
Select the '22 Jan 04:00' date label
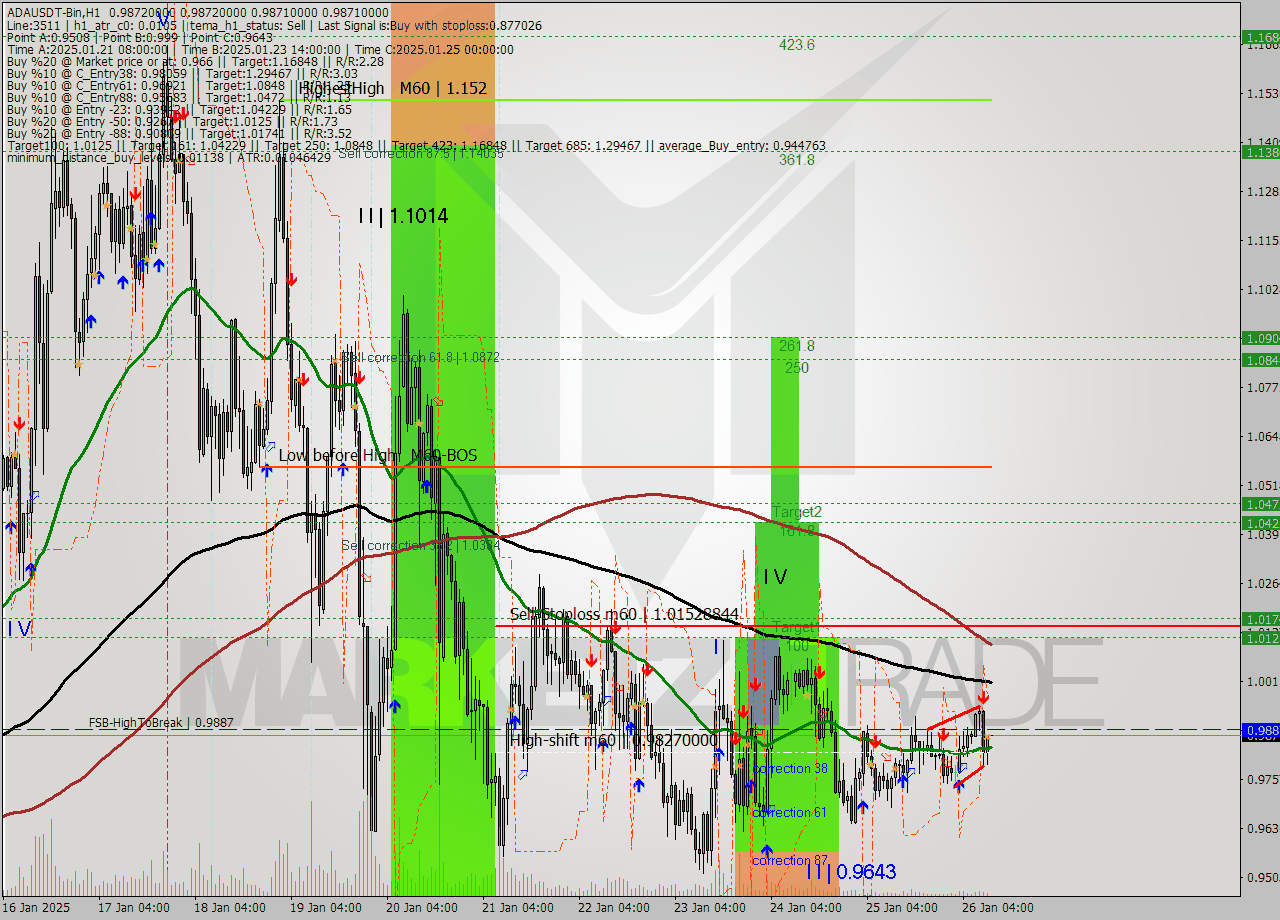tap(616, 908)
